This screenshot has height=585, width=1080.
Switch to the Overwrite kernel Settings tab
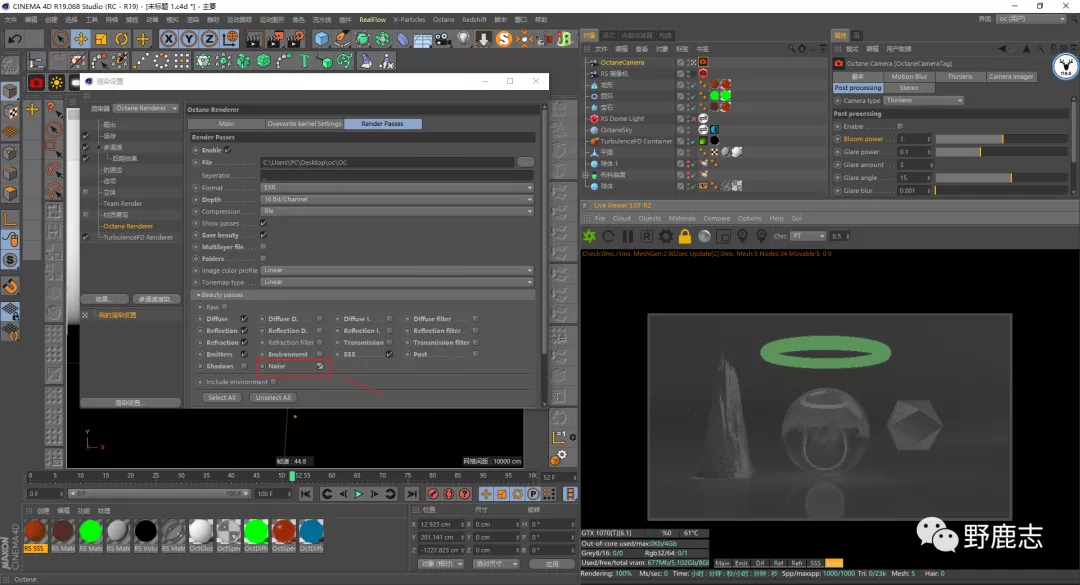tap(304, 124)
